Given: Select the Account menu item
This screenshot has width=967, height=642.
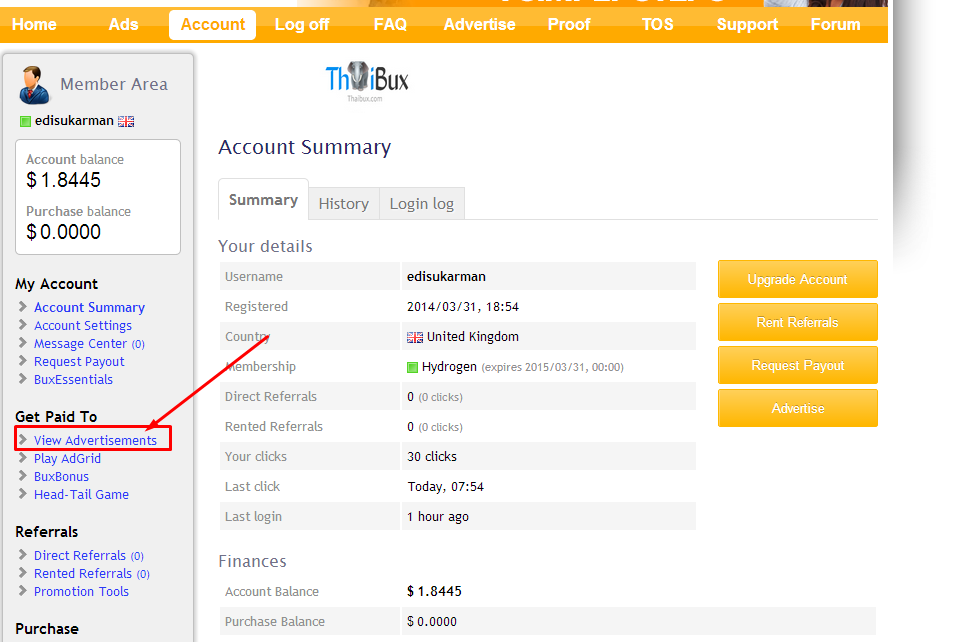Looking at the screenshot, I should pyautogui.click(x=213, y=25).
